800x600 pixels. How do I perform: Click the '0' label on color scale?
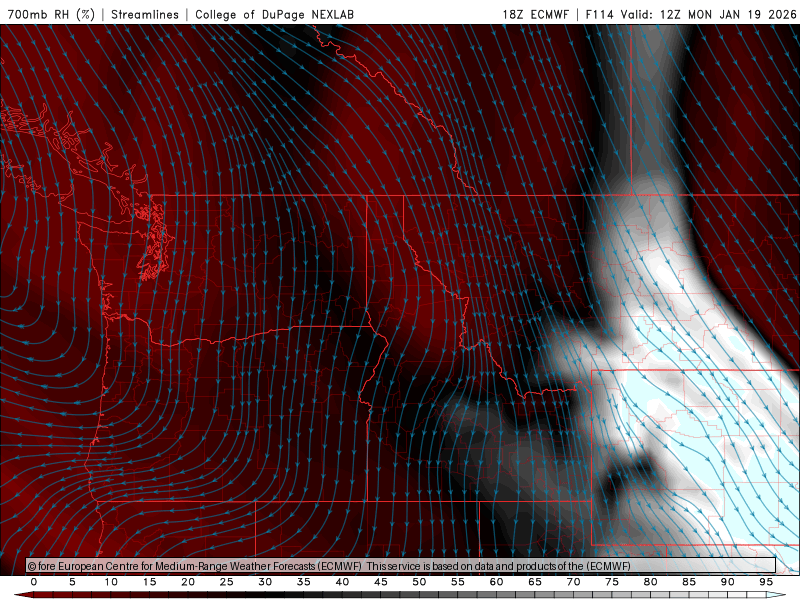coord(34,582)
